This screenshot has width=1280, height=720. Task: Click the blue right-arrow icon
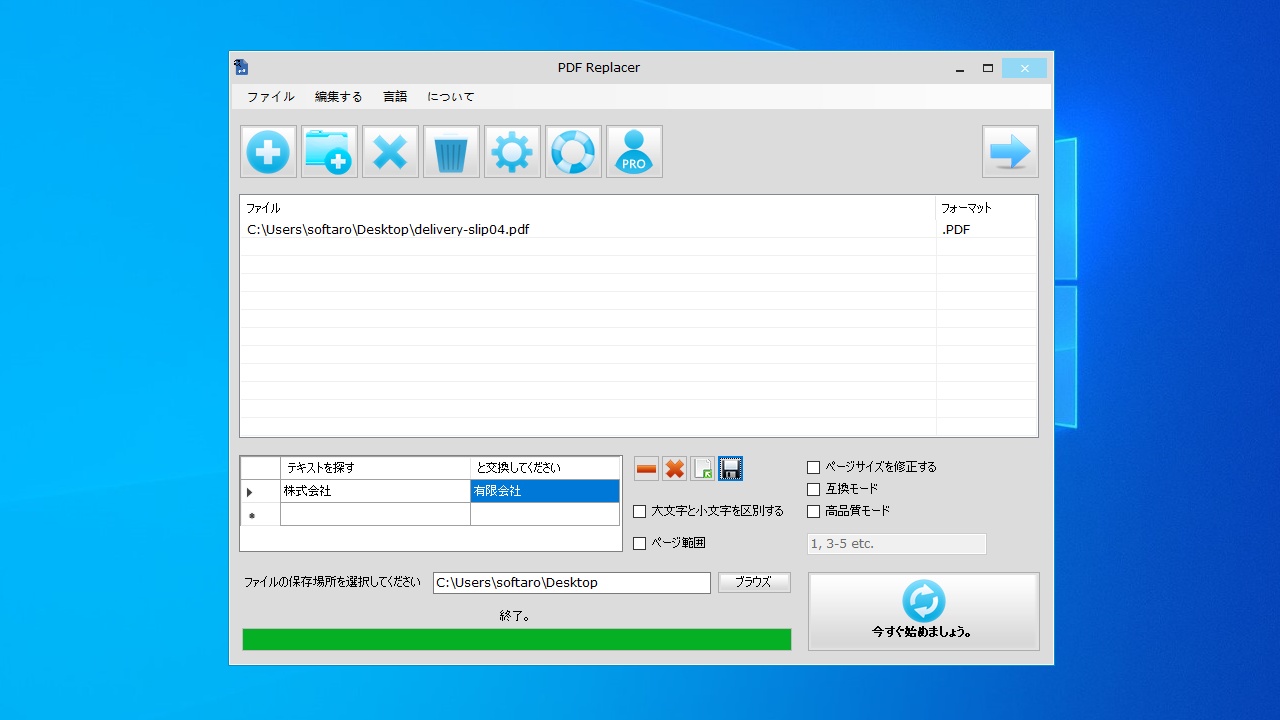coord(1010,152)
